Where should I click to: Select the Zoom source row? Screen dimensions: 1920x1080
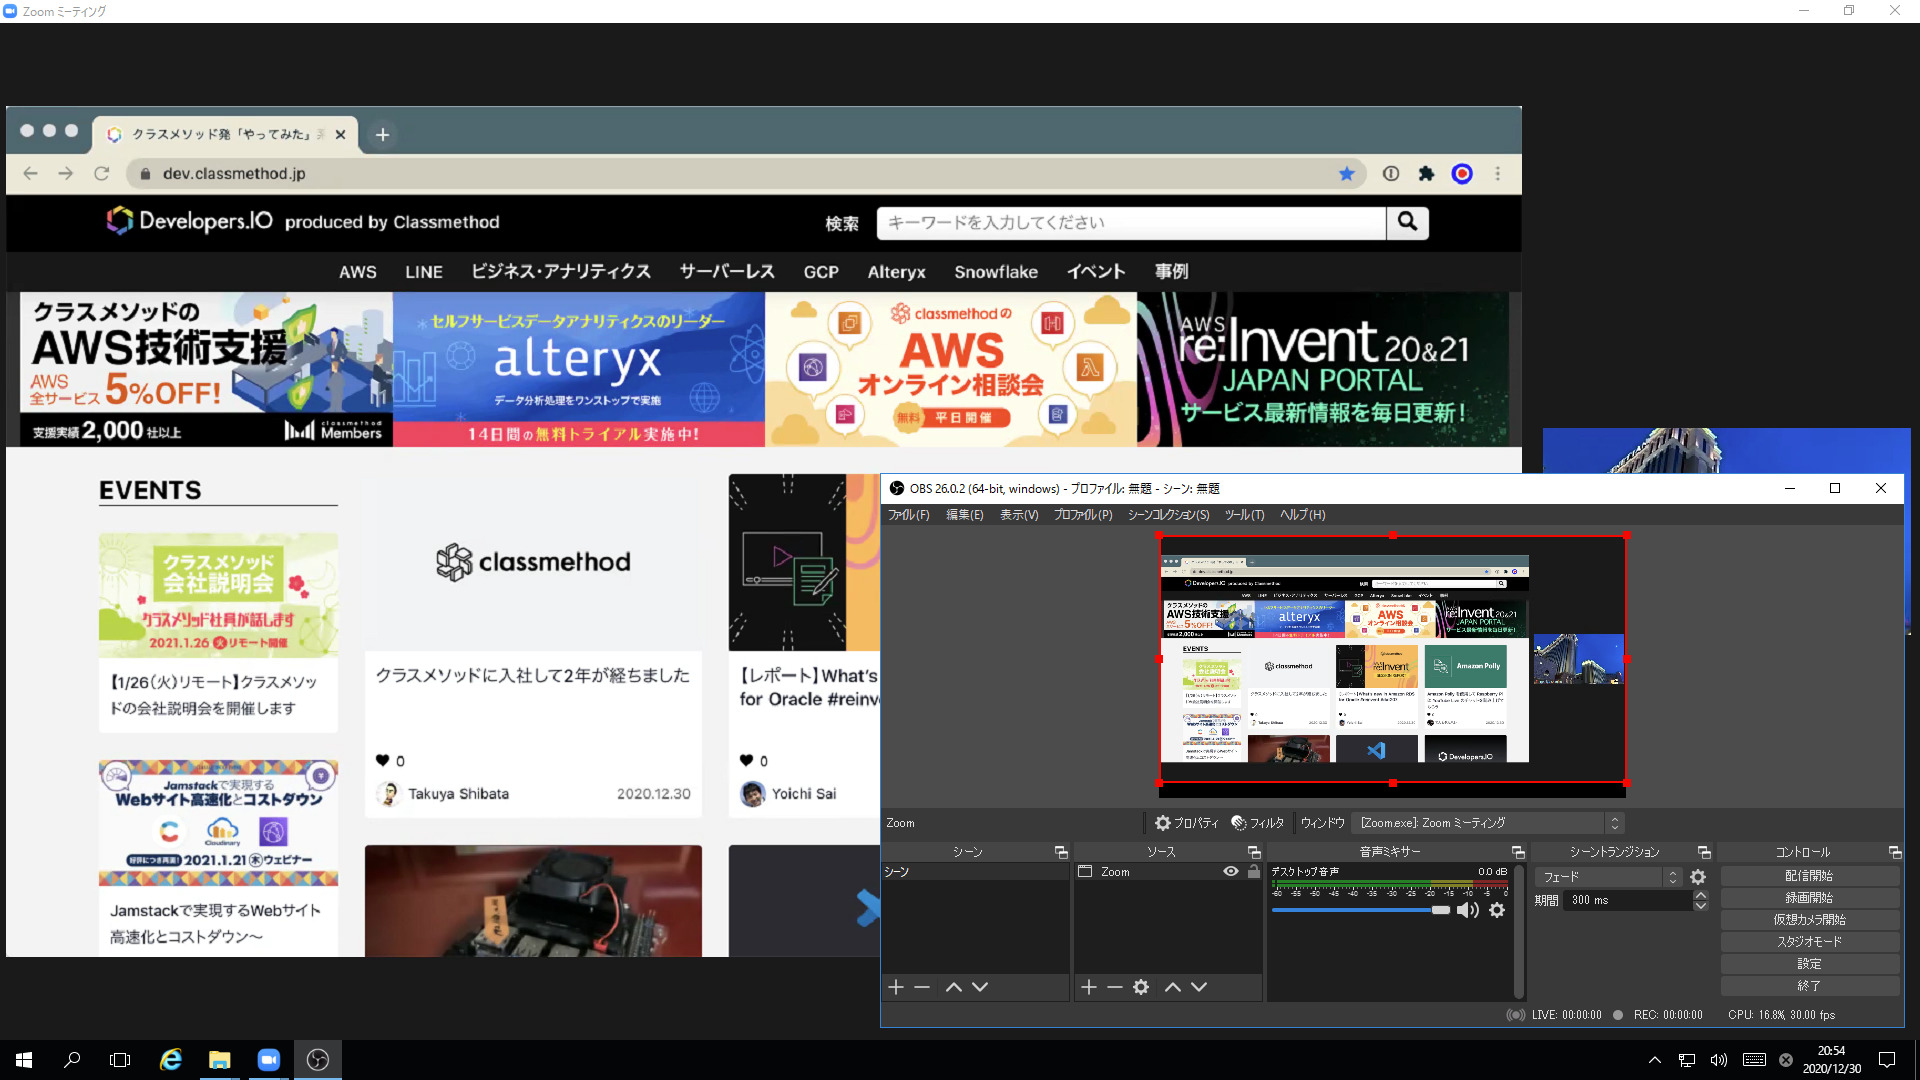pos(1167,872)
